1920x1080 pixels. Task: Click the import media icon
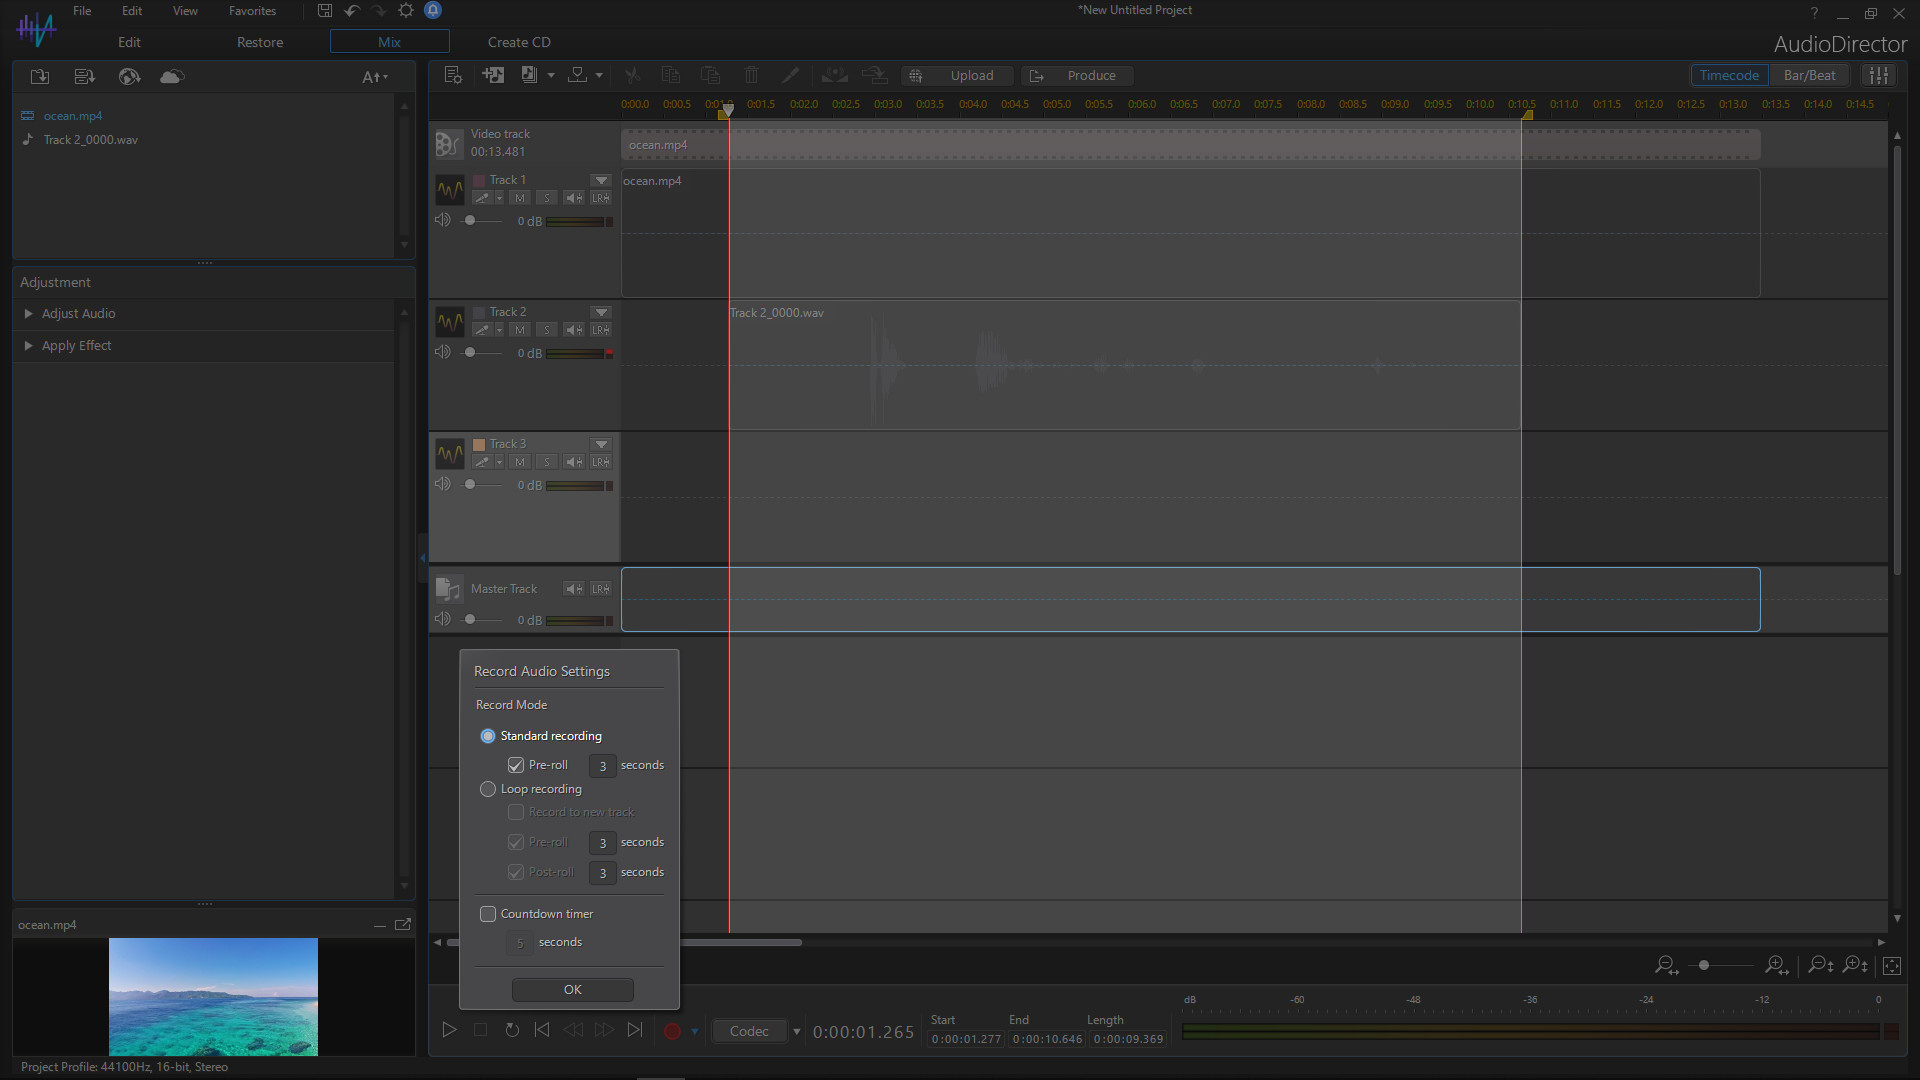click(40, 77)
